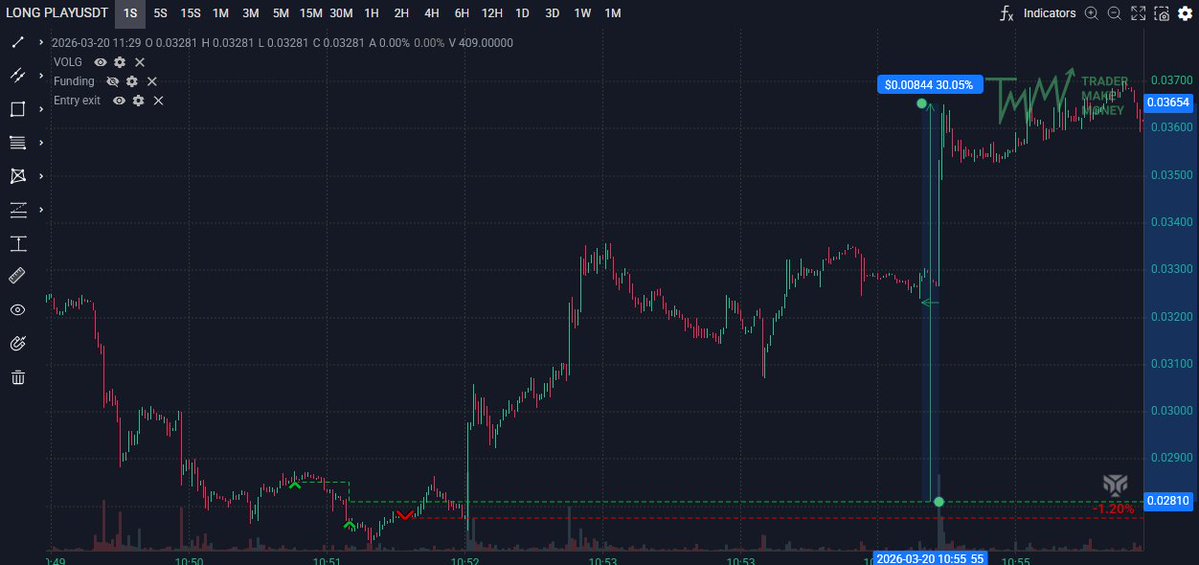The height and width of the screenshot is (565, 1199).
Task: Zoom out of the chart
Action: pyautogui.click(x=1114, y=13)
